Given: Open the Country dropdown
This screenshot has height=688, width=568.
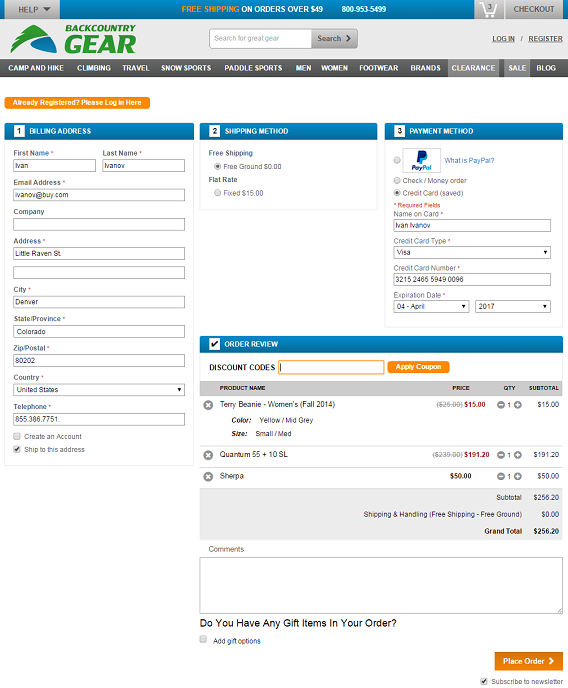Looking at the screenshot, I should [99, 390].
